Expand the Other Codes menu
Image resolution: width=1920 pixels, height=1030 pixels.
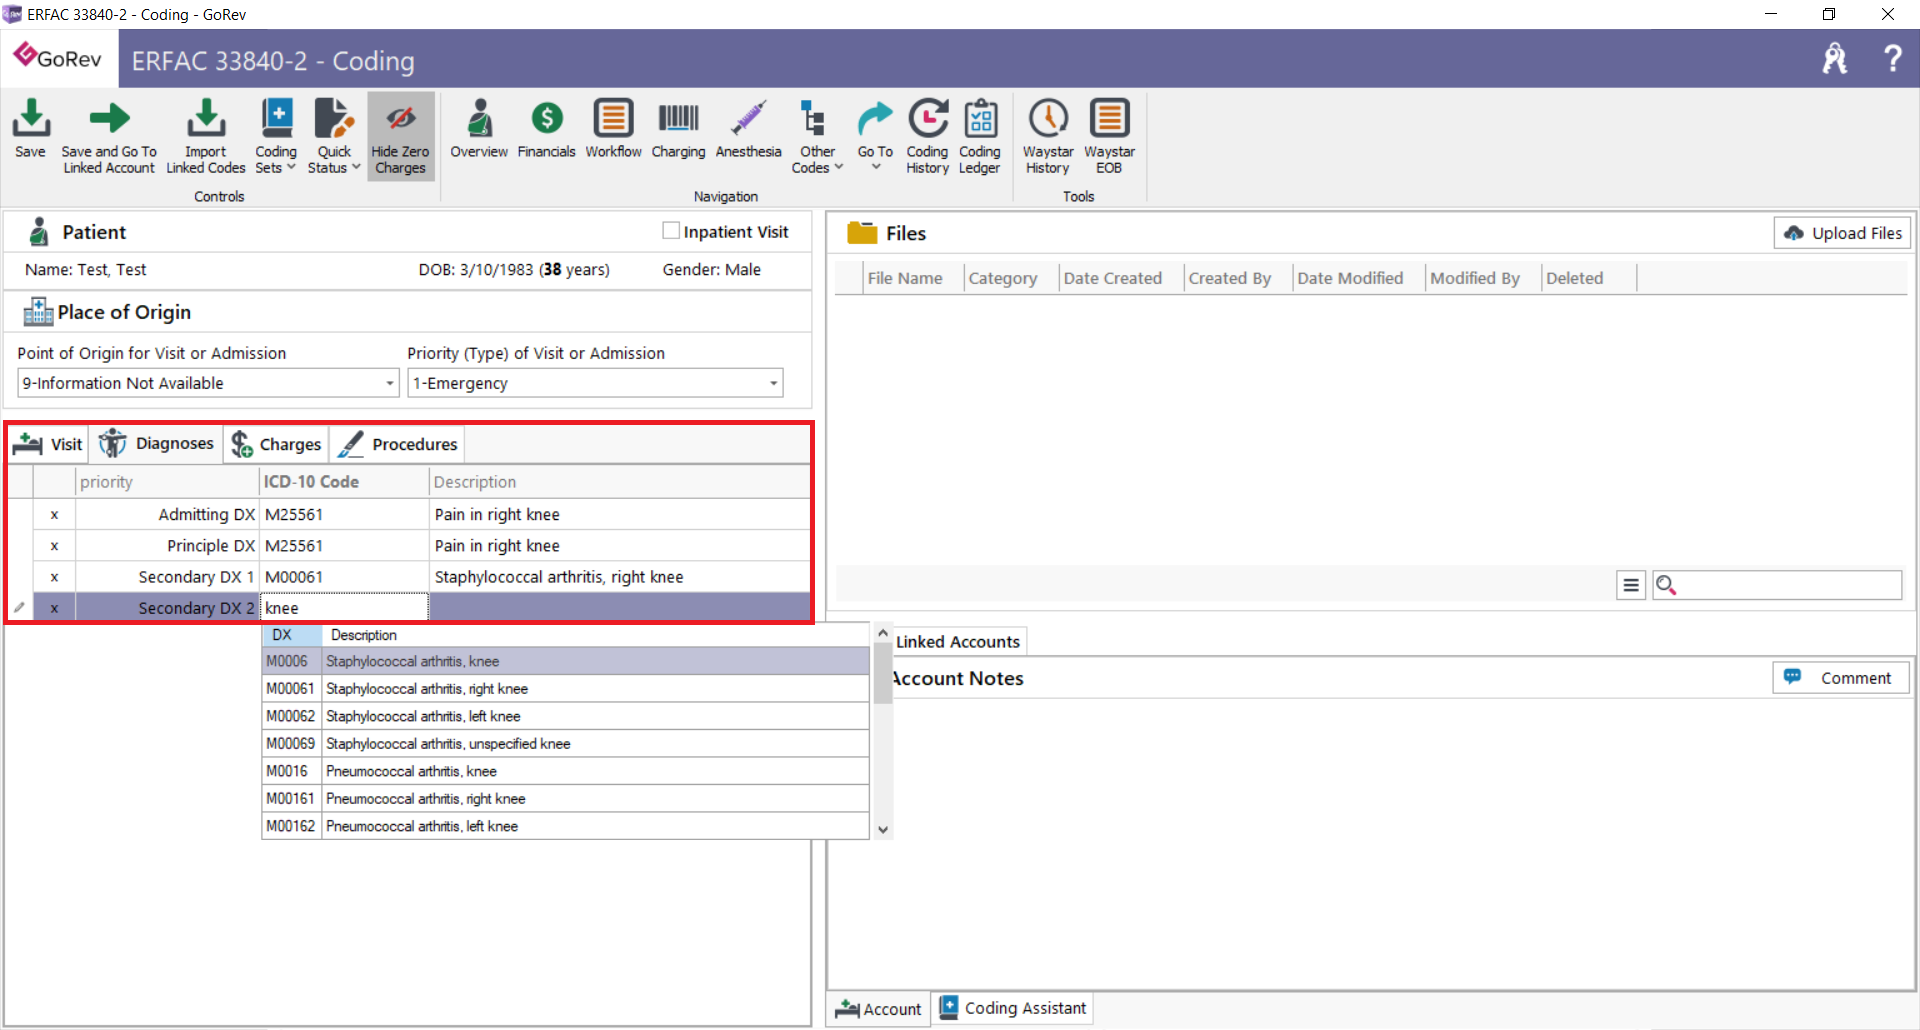tap(817, 137)
